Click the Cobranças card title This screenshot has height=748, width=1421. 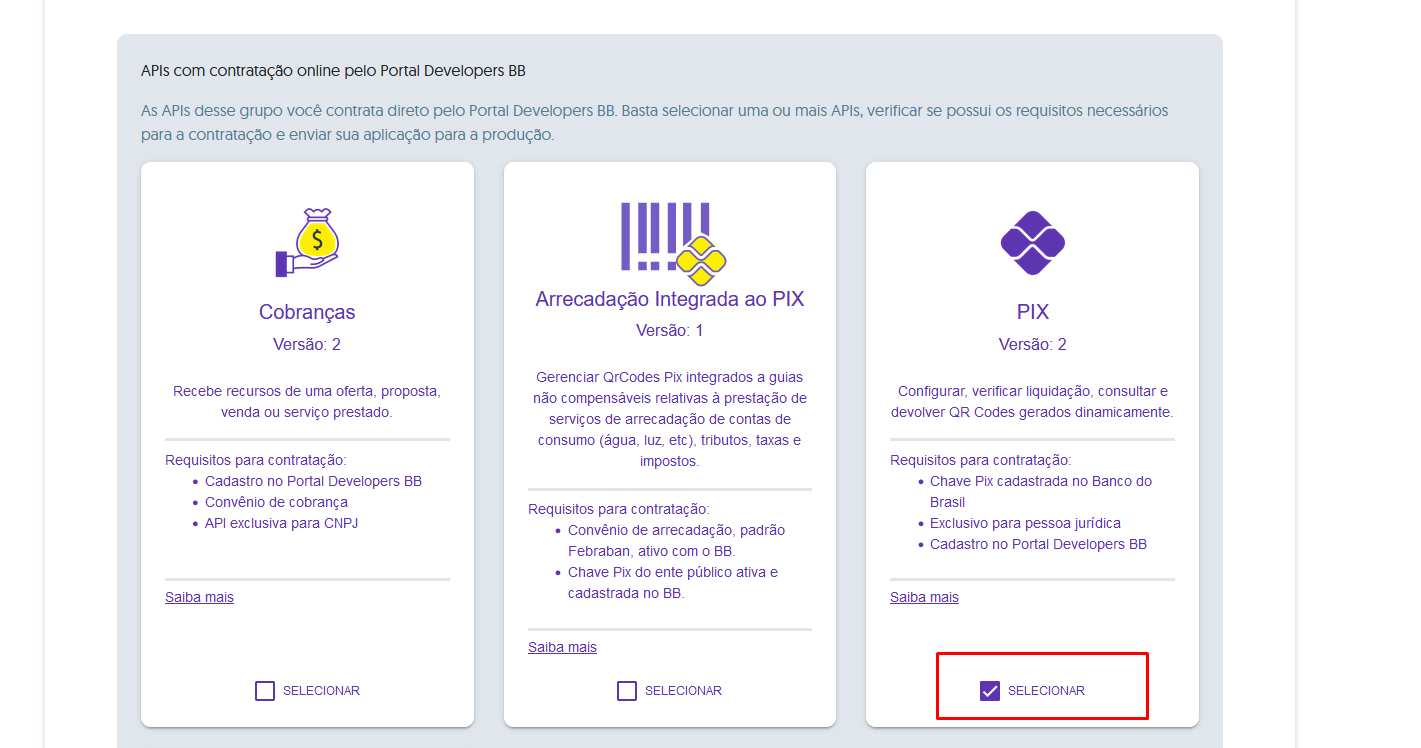(x=307, y=312)
